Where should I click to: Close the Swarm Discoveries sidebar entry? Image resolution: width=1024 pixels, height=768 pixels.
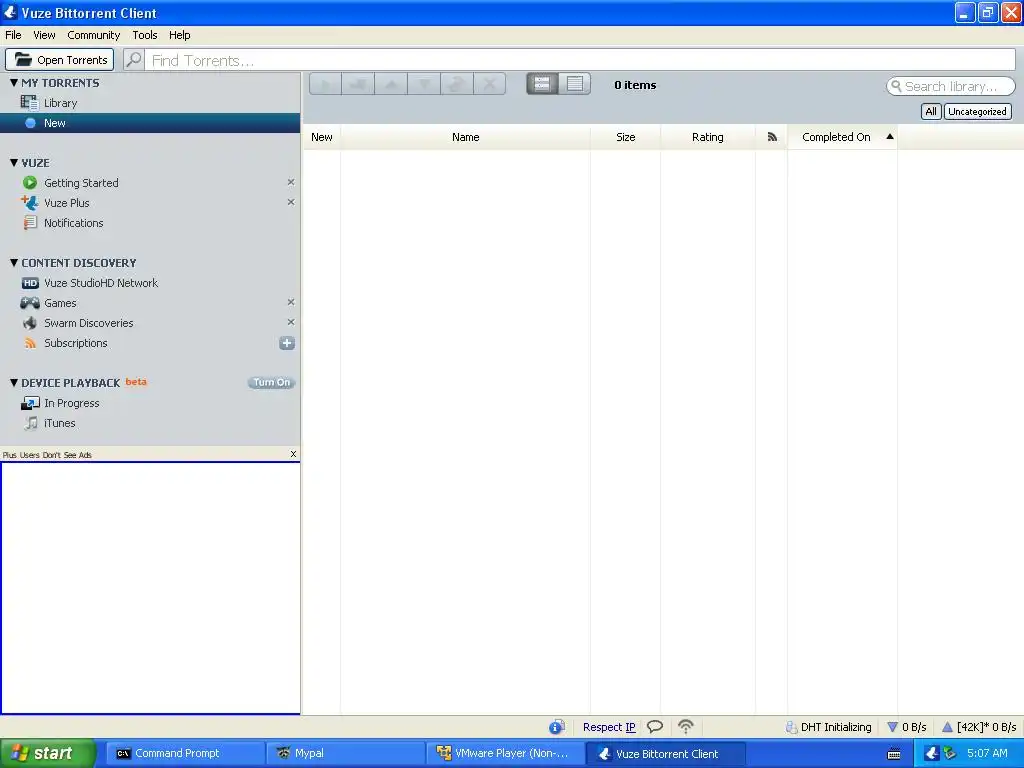291,323
